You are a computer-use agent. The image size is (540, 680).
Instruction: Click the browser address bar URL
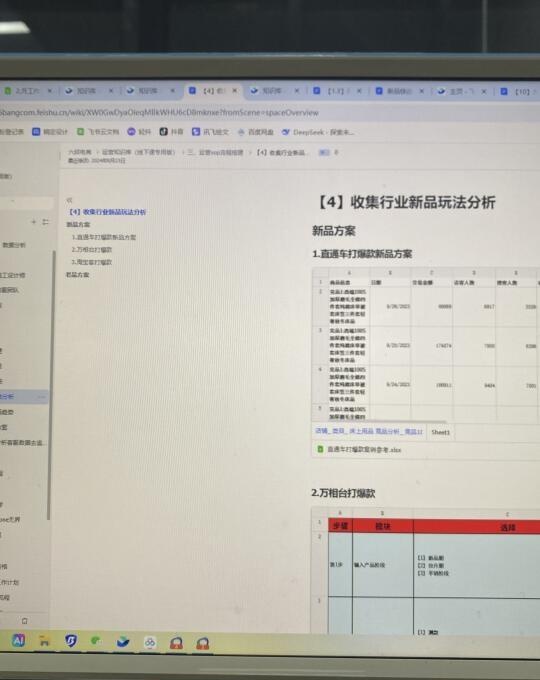159,113
